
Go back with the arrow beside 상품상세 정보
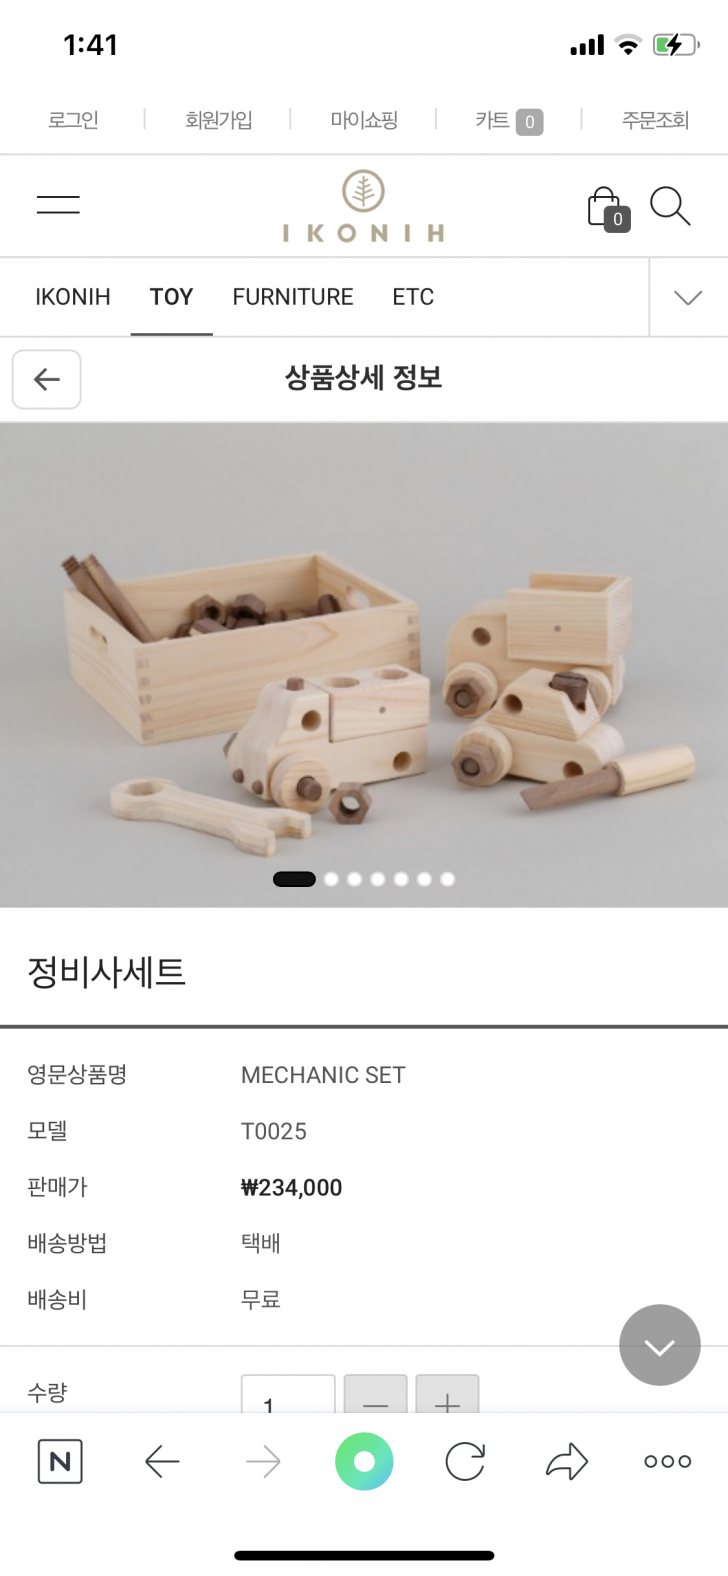pyautogui.click(x=47, y=379)
